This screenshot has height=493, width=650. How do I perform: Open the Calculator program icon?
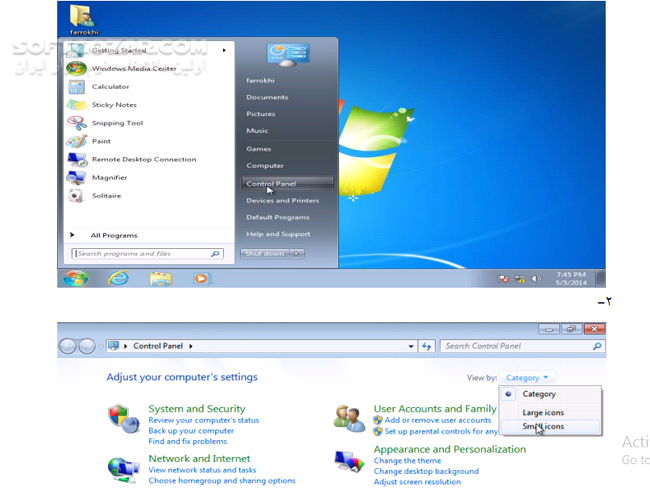coord(77,87)
